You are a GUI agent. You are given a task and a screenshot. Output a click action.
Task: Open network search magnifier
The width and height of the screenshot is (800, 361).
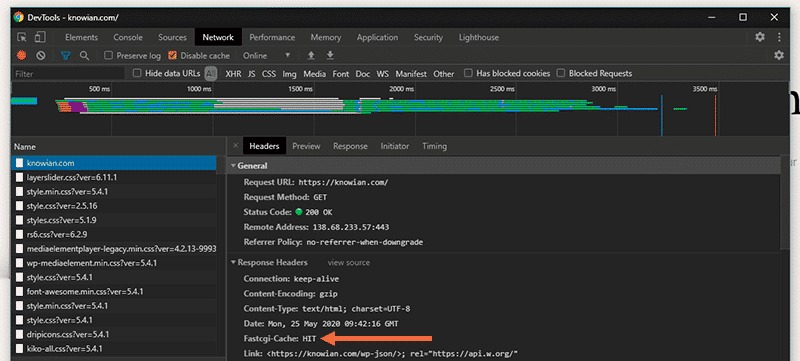tap(85, 56)
